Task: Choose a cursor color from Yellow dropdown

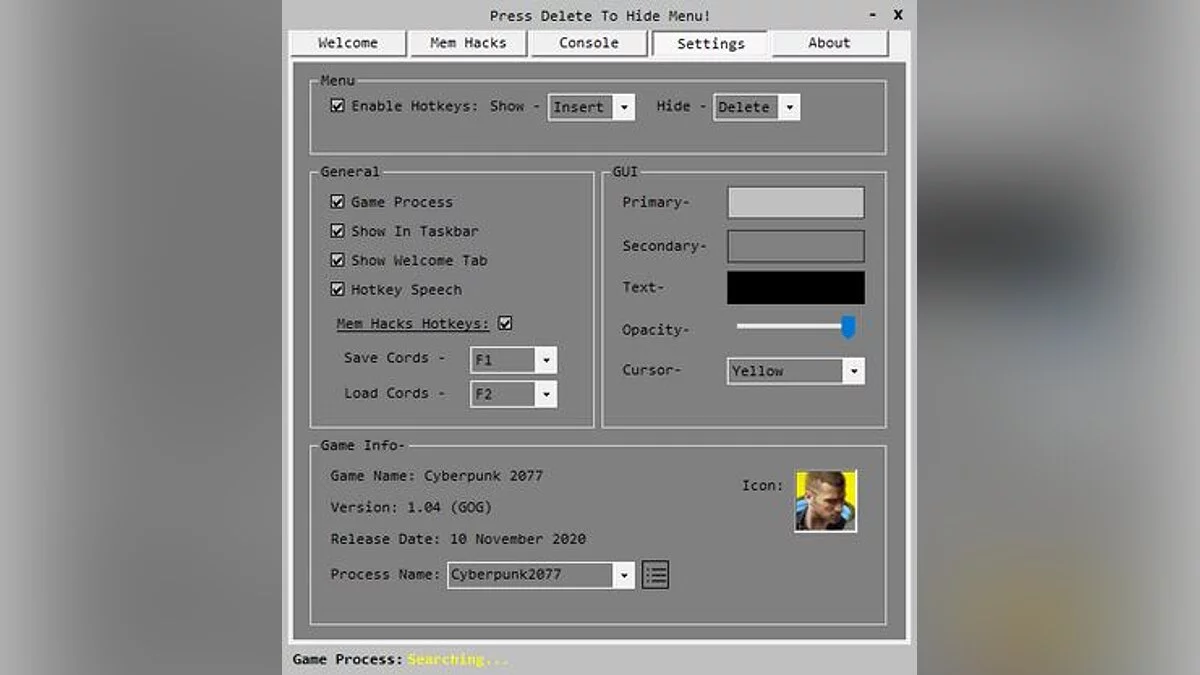Action: coord(853,371)
